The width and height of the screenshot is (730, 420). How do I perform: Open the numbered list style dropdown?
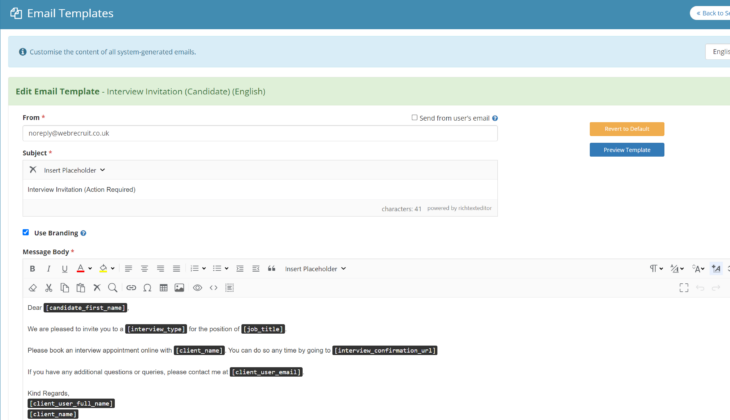coord(198,269)
